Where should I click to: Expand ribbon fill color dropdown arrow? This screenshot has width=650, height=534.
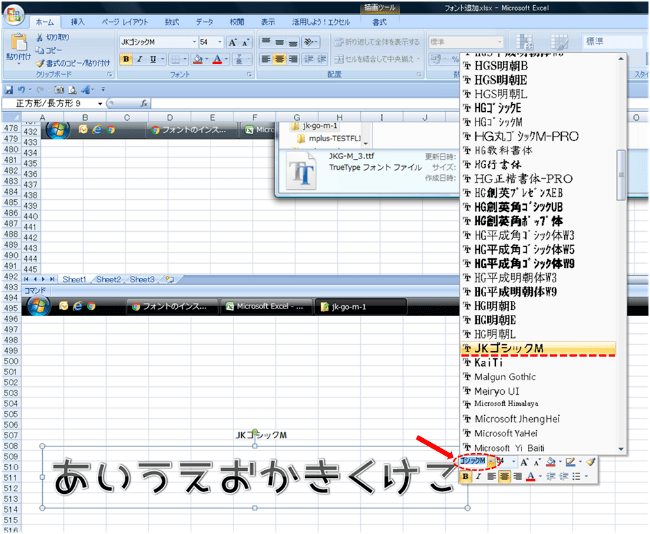click(x=206, y=59)
